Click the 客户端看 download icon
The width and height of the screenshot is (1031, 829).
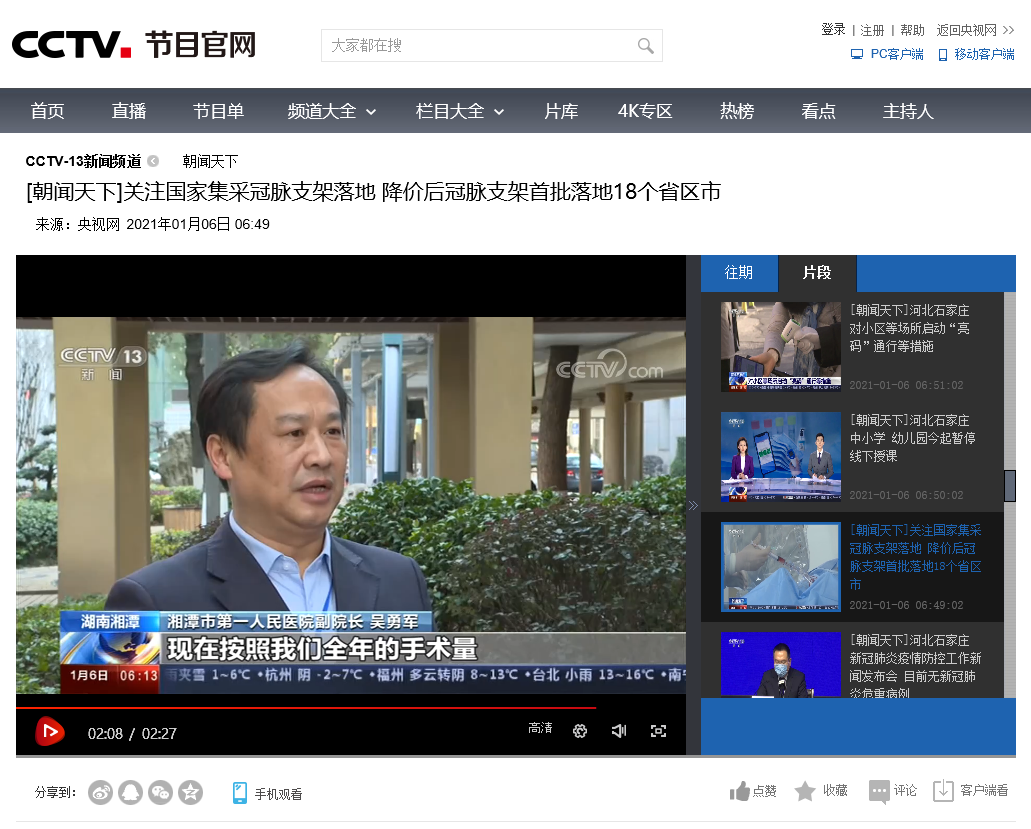[943, 791]
